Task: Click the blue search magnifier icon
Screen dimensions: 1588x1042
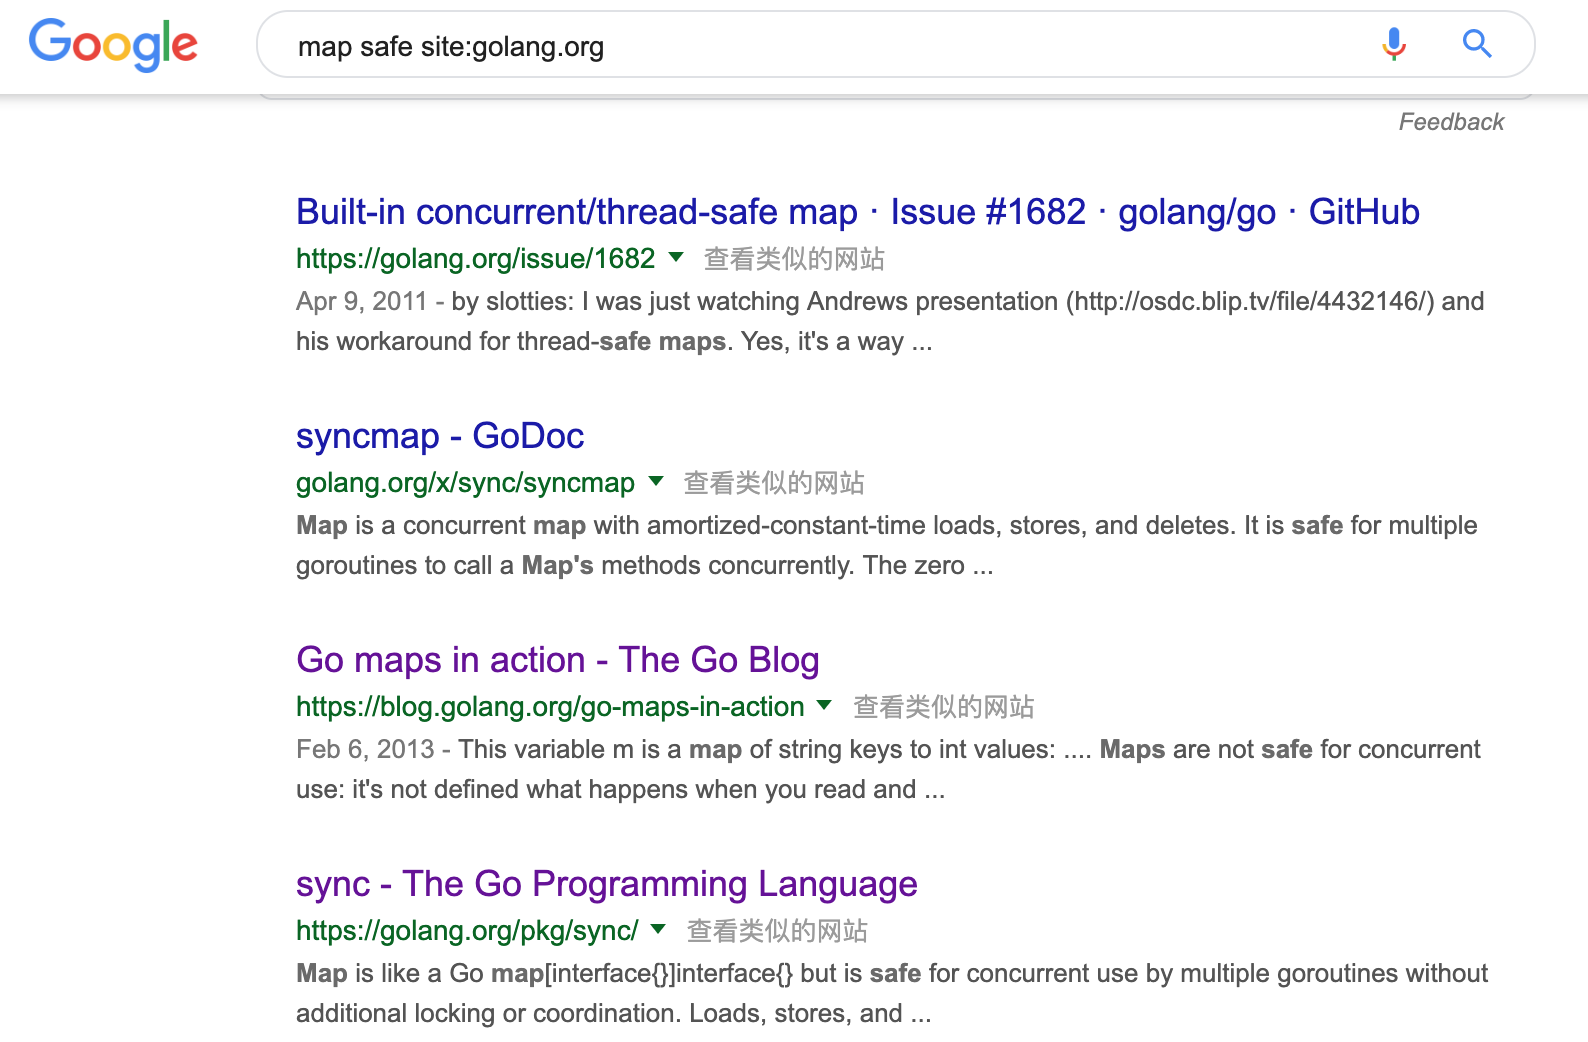Action: point(1477,44)
